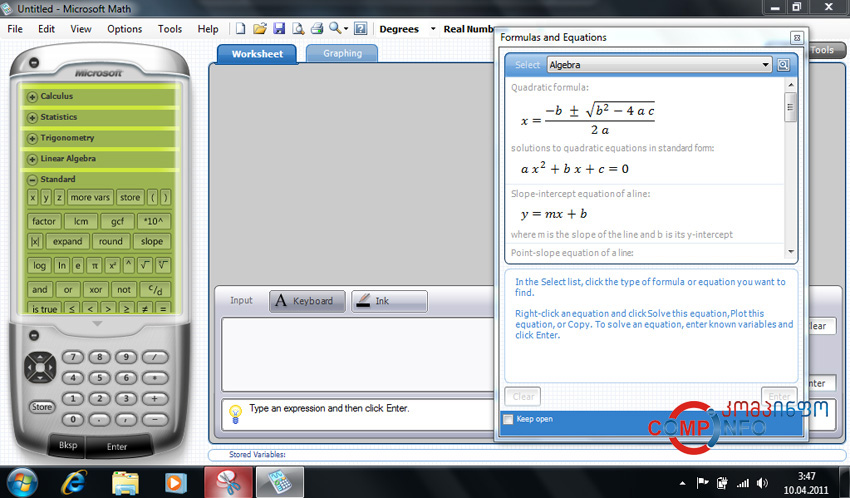850x498 pixels.
Task: Click the c/d fraction key
Action: (155, 290)
